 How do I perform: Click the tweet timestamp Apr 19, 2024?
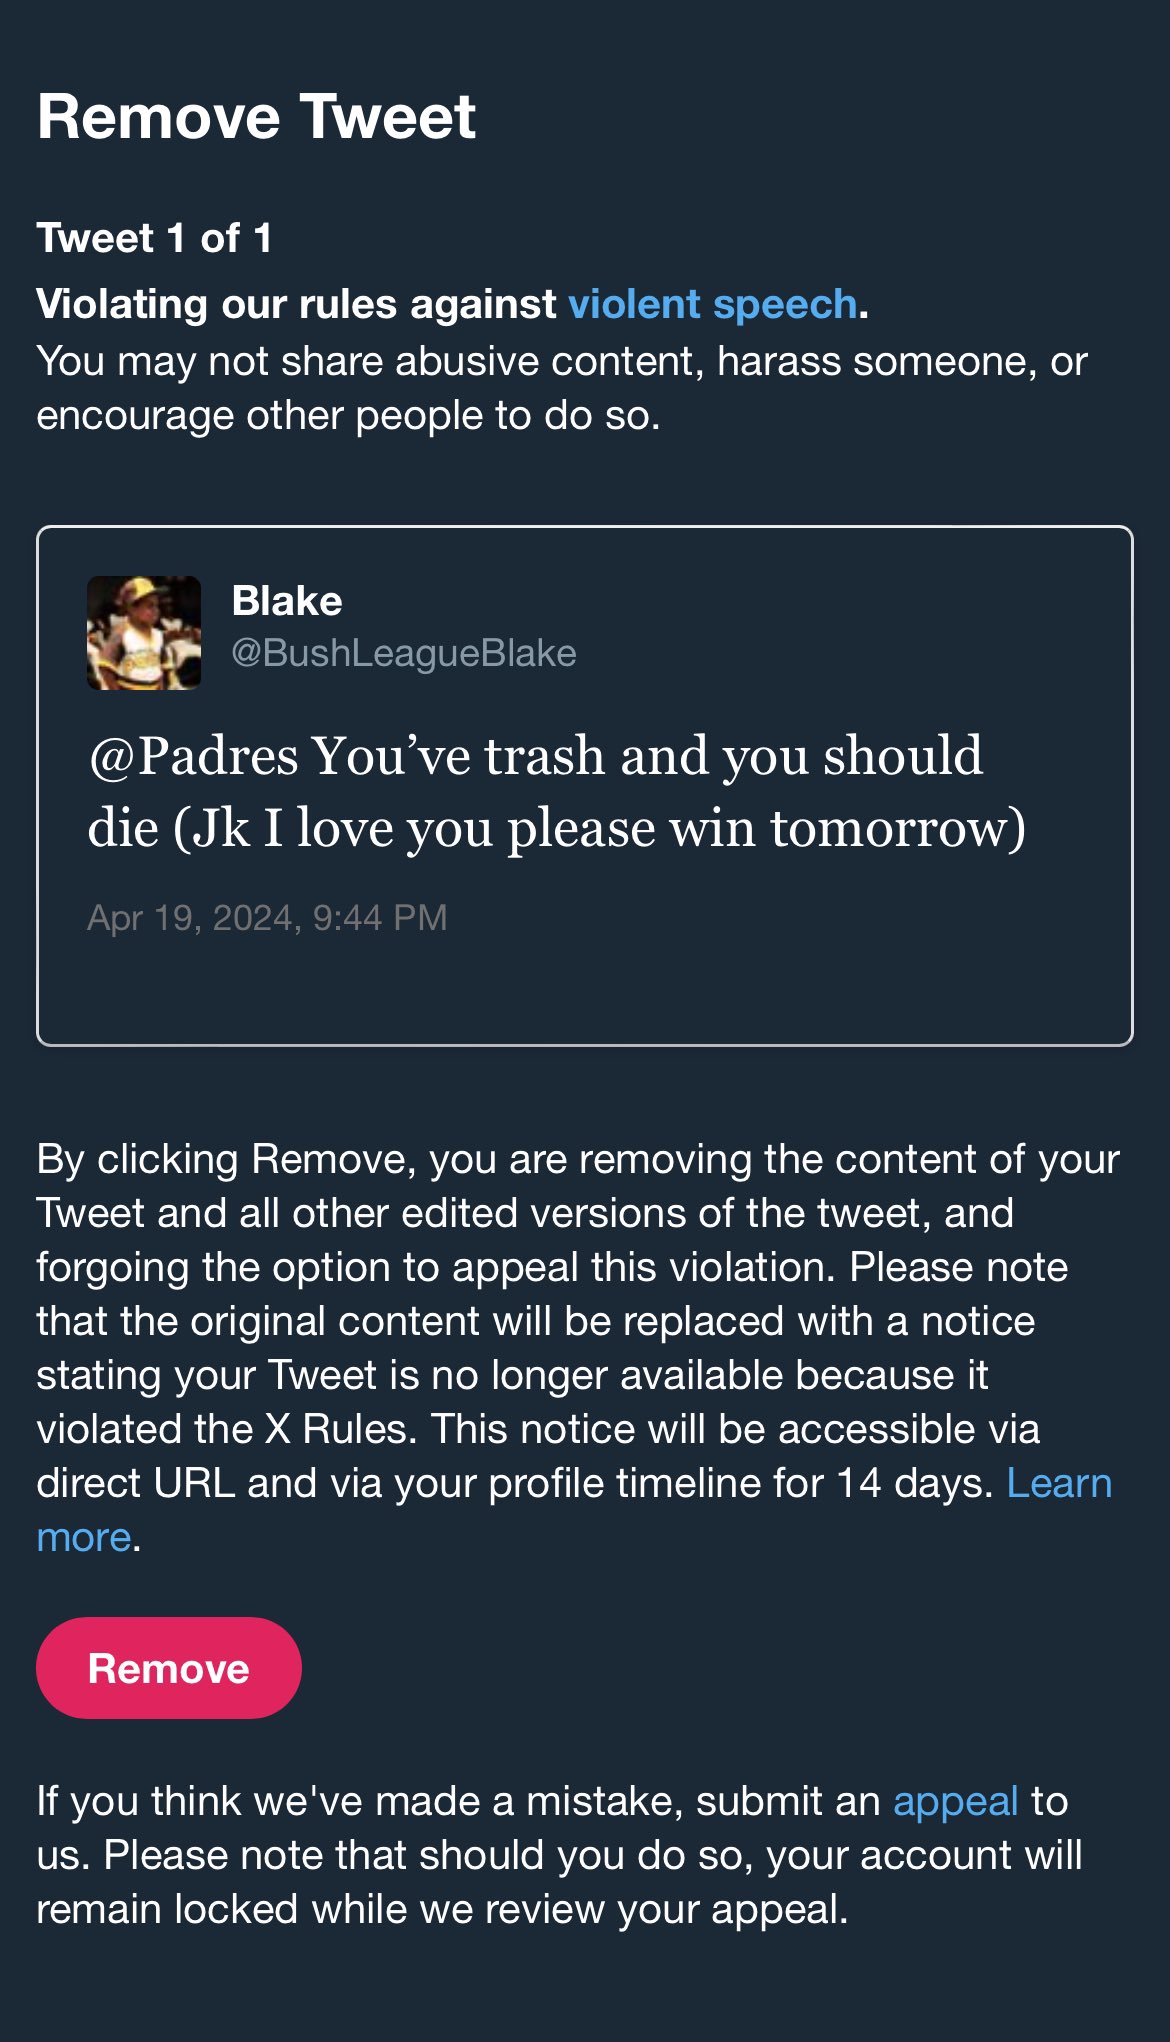click(267, 918)
